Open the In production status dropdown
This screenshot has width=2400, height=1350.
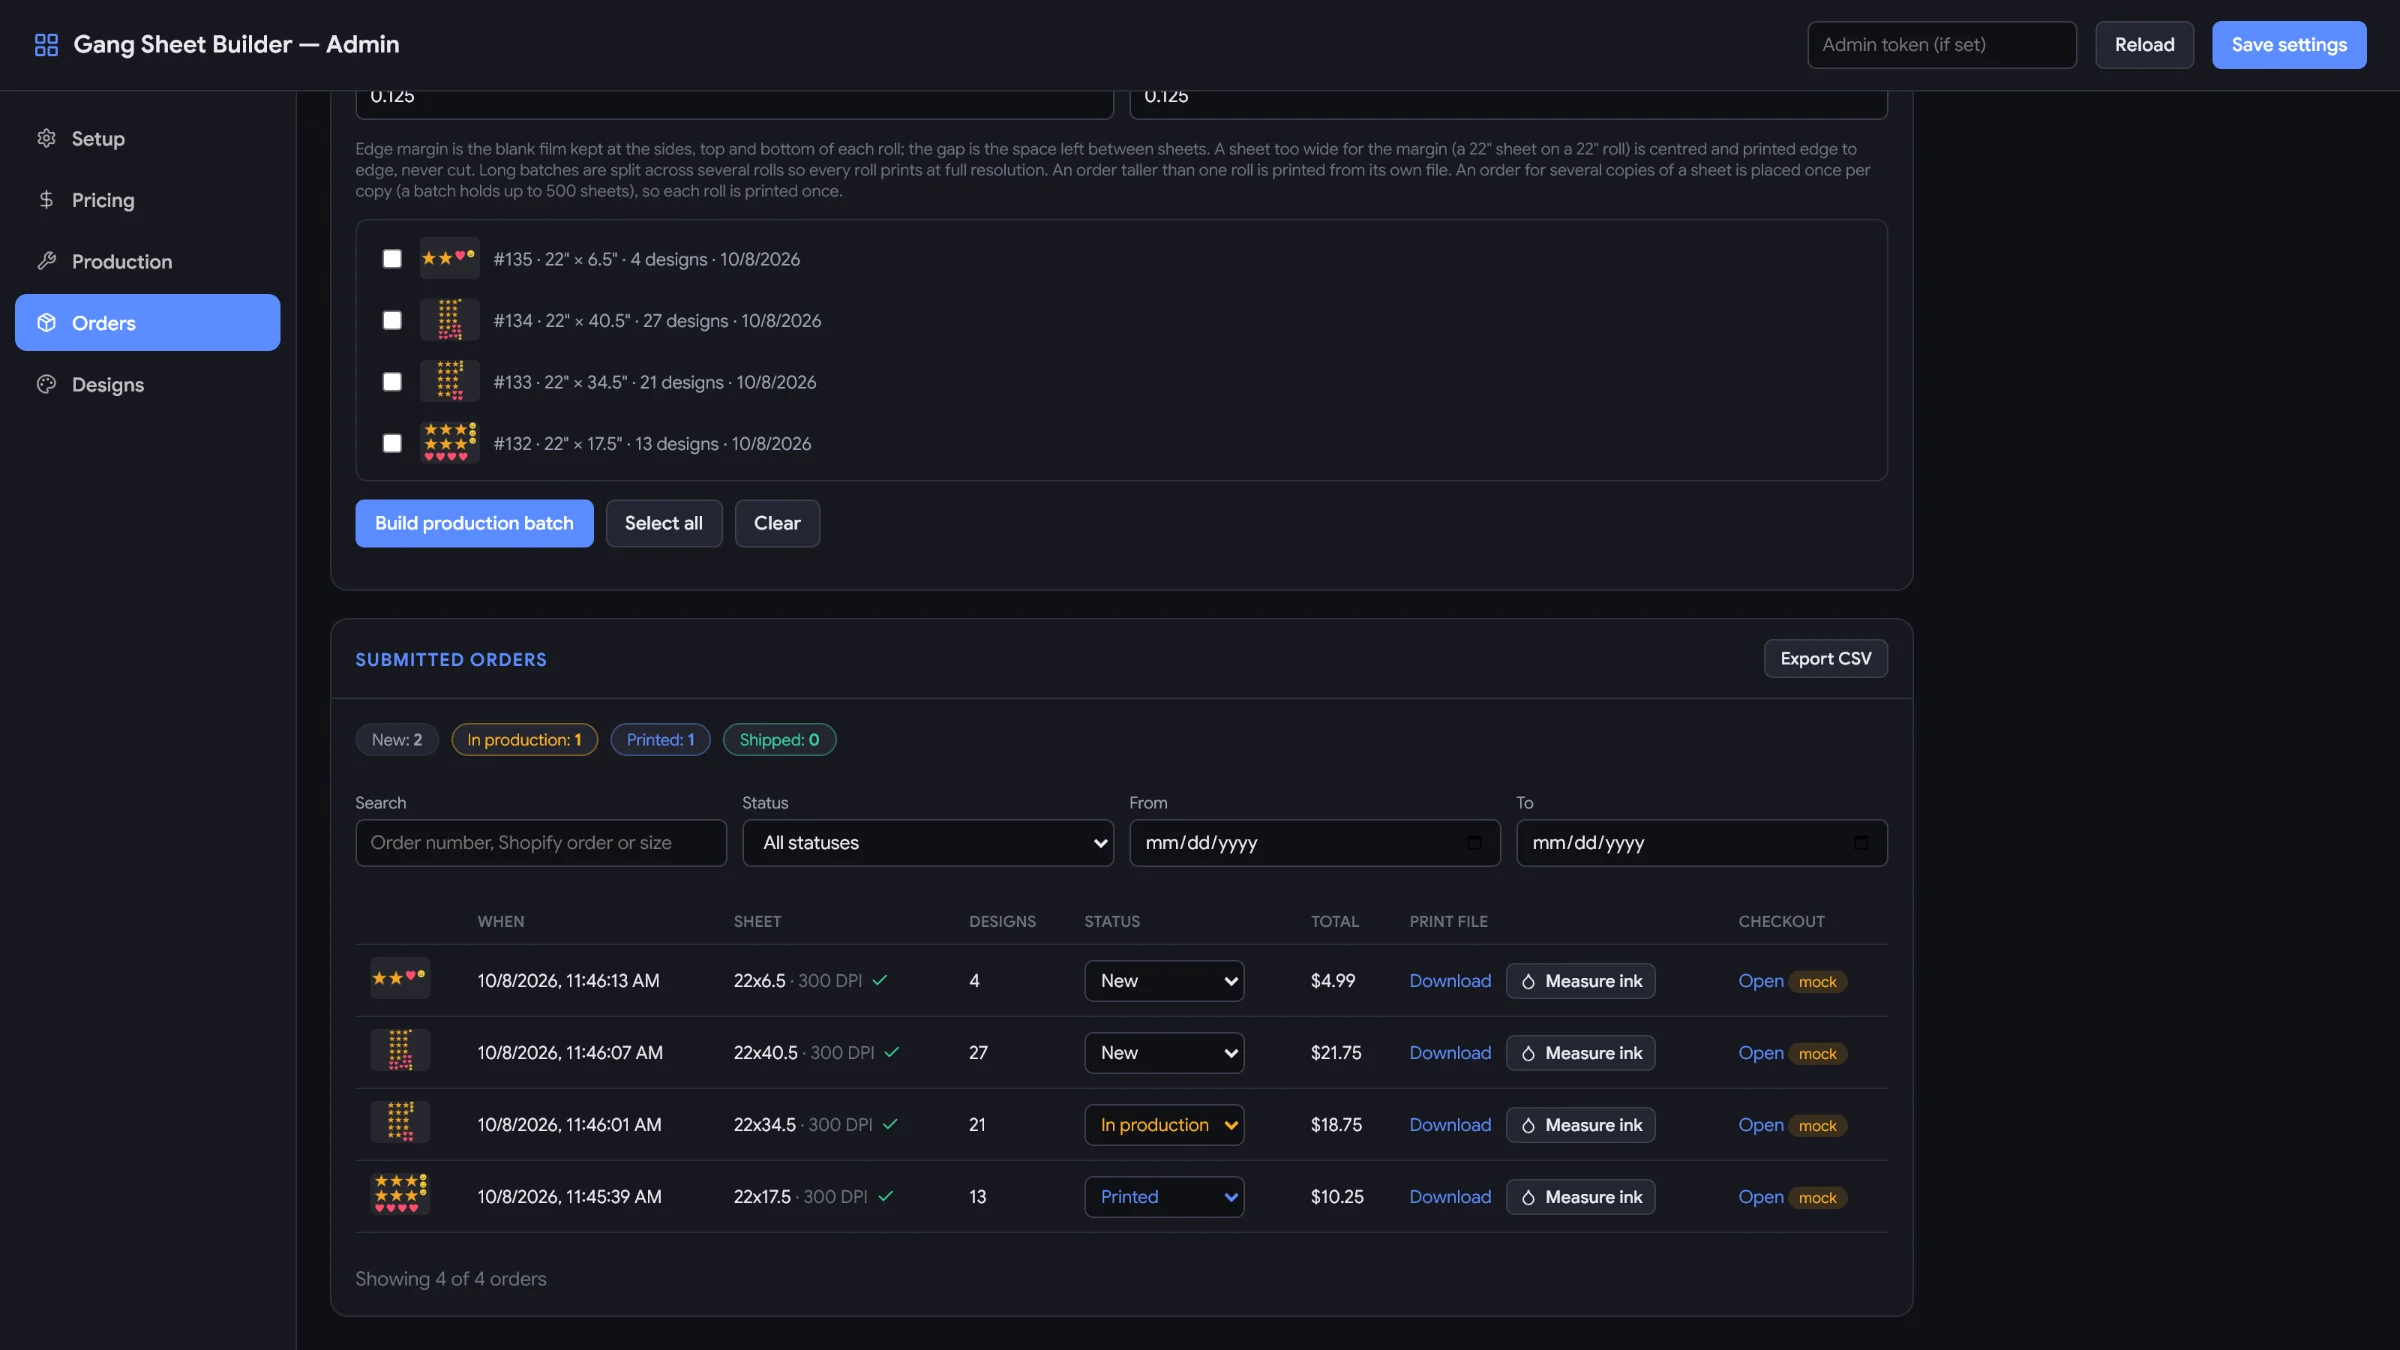pyautogui.click(x=1164, y=1125)
